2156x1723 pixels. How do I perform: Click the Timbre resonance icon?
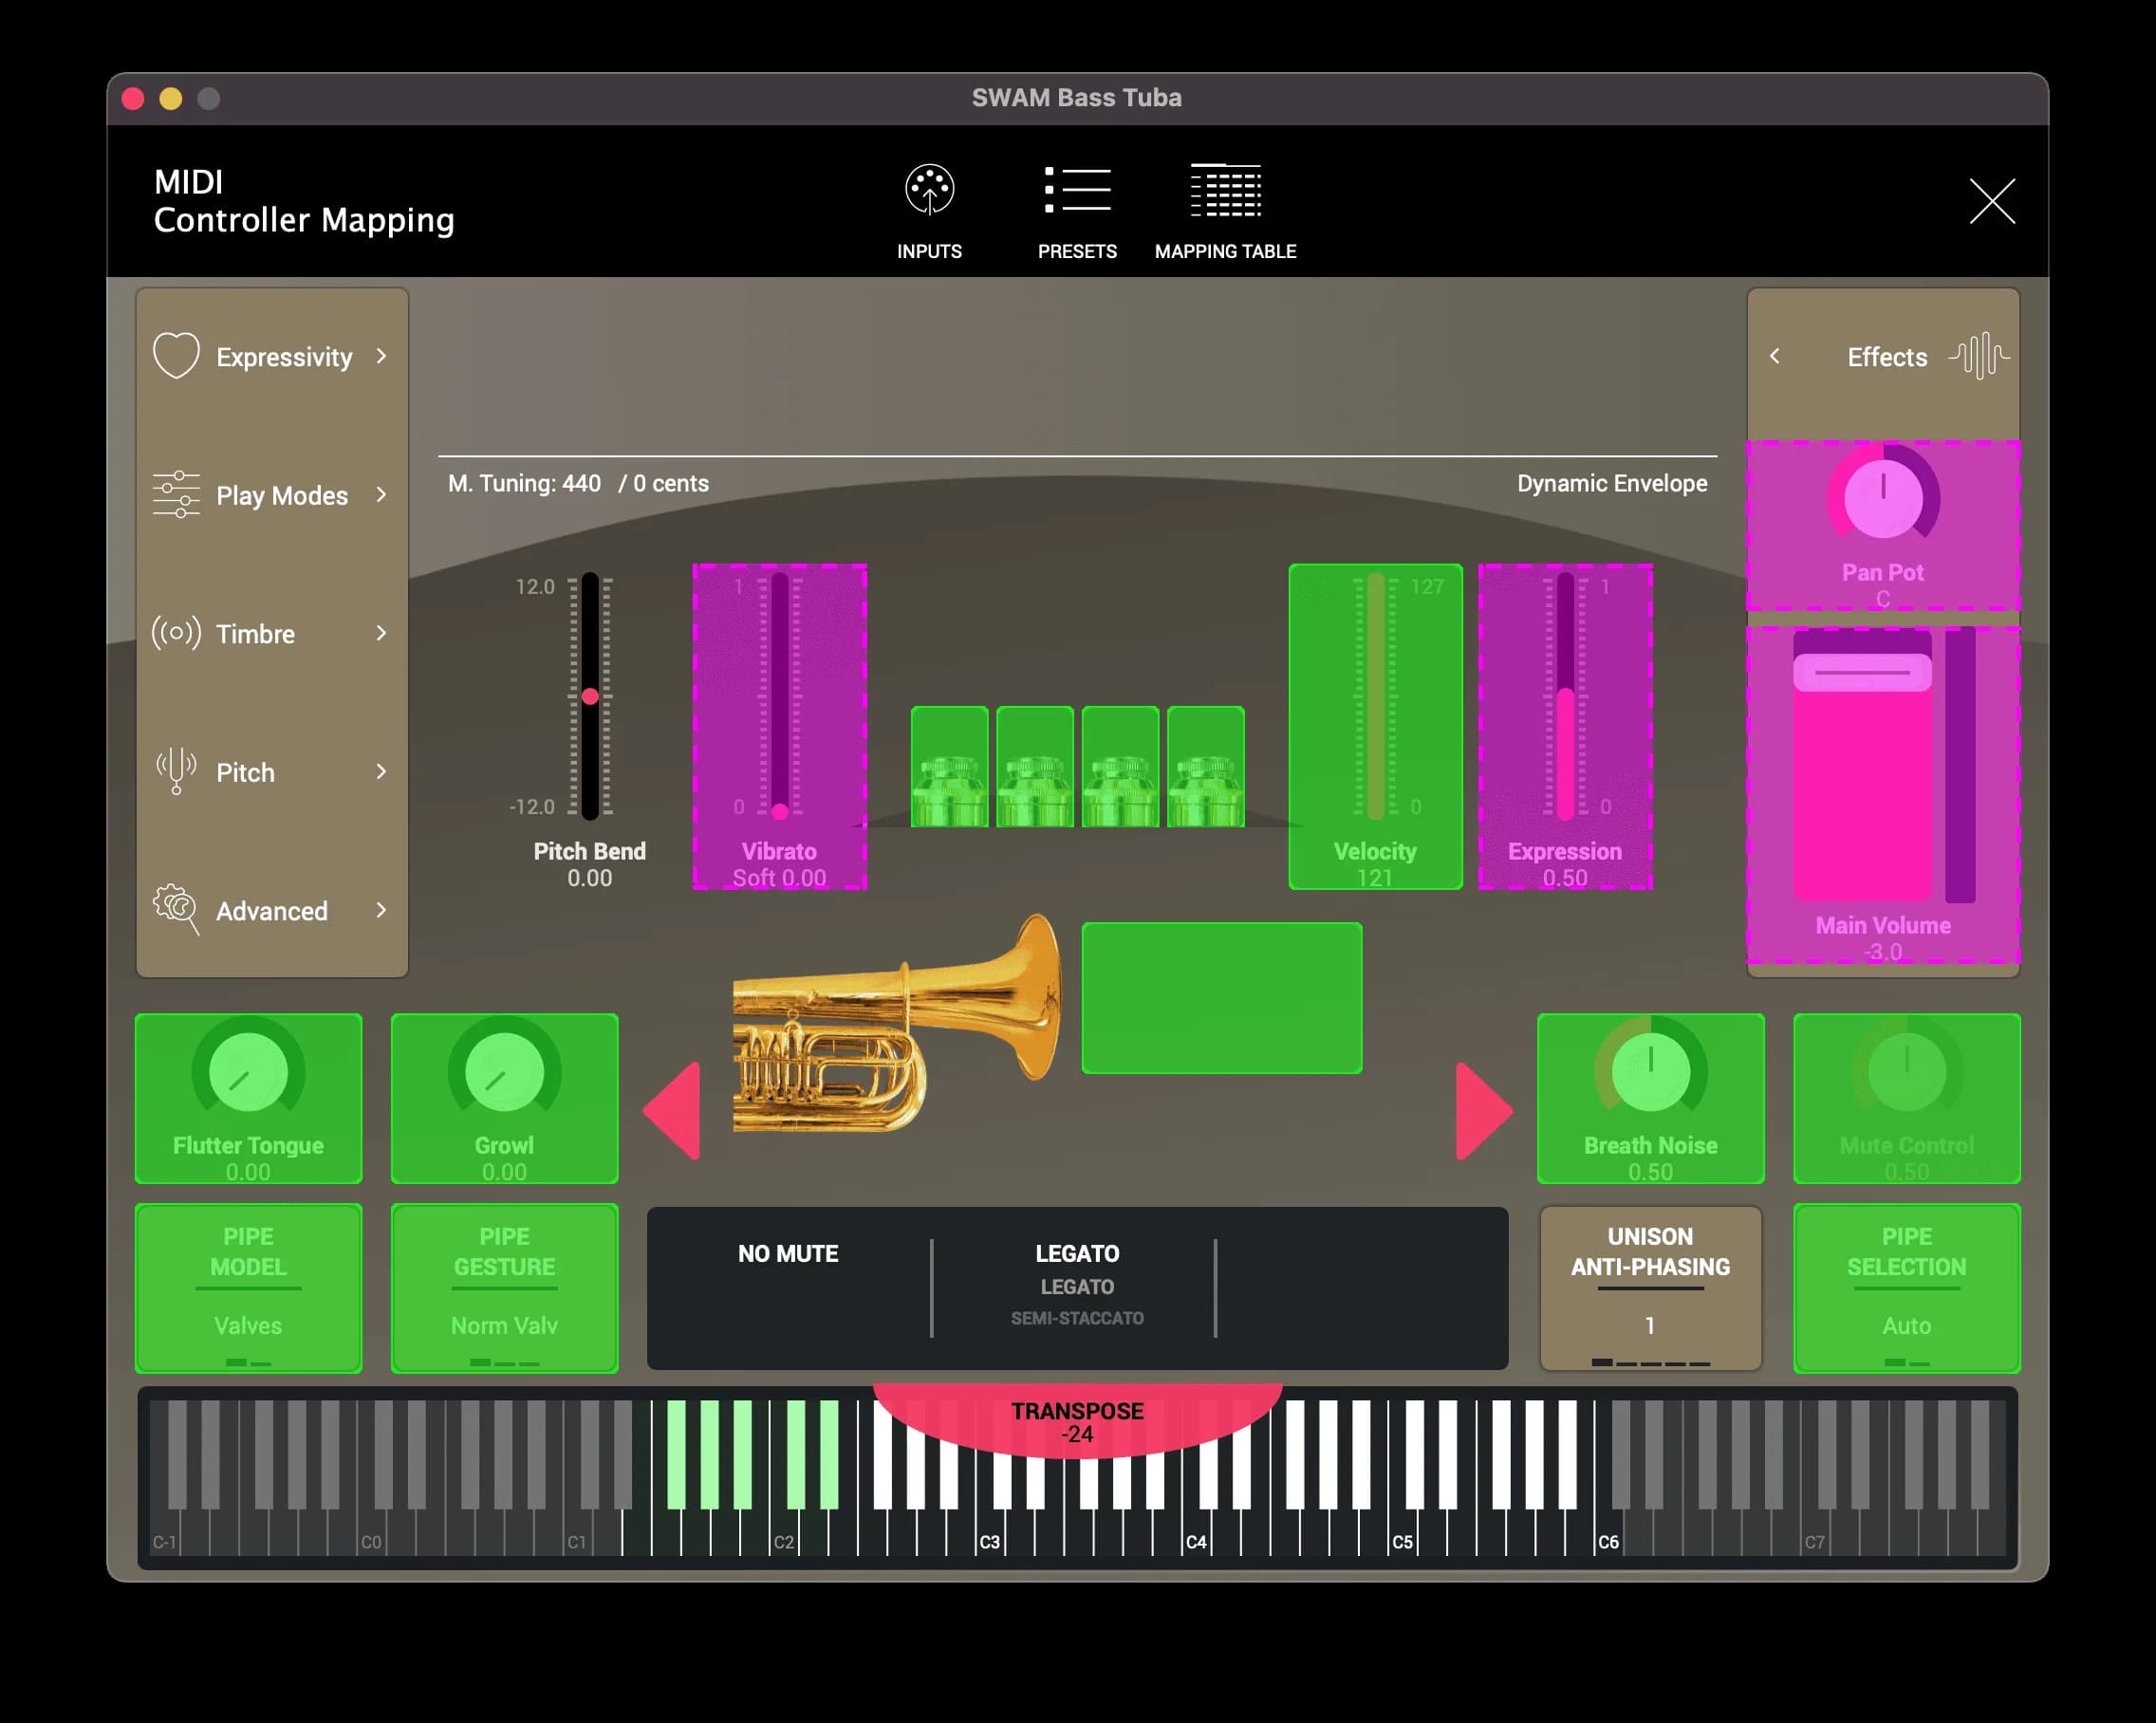tap(176, 633)
